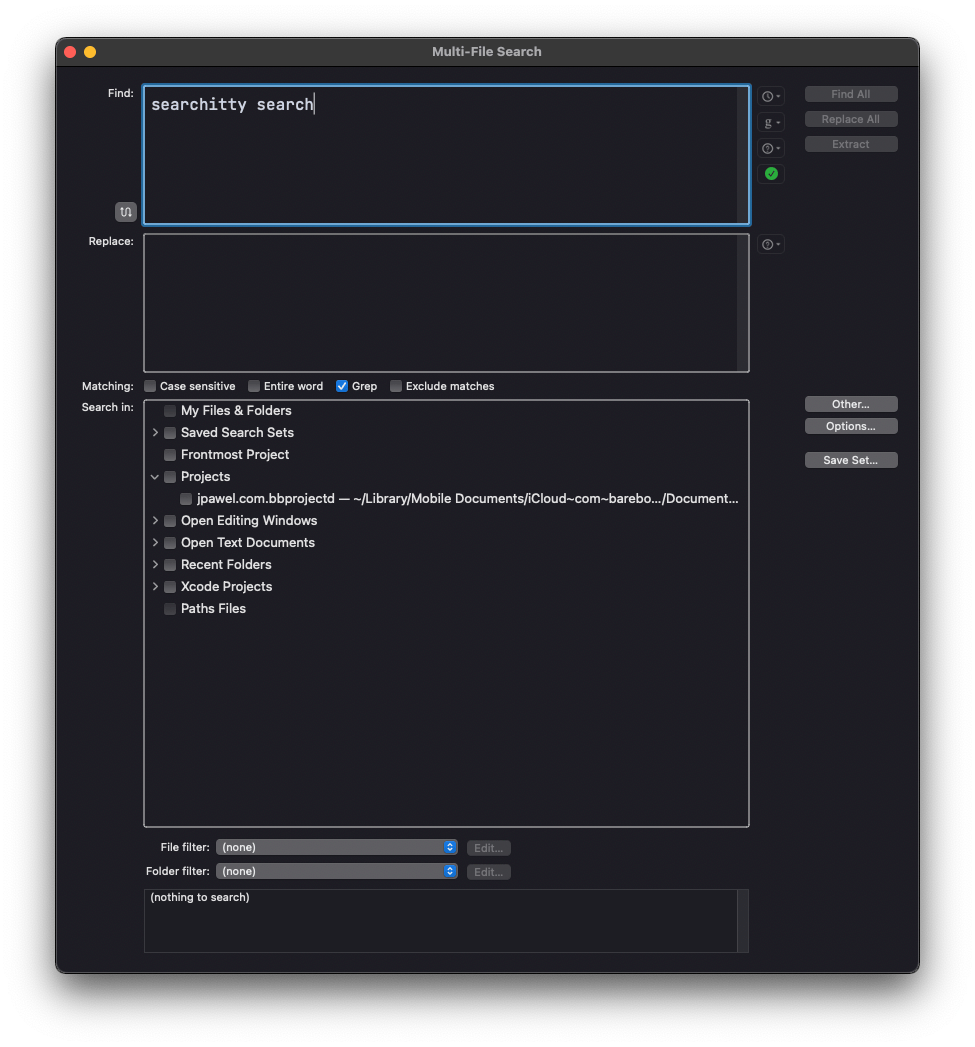
Task: Expand the Xcode Projects group
Action: coord(155,586)
